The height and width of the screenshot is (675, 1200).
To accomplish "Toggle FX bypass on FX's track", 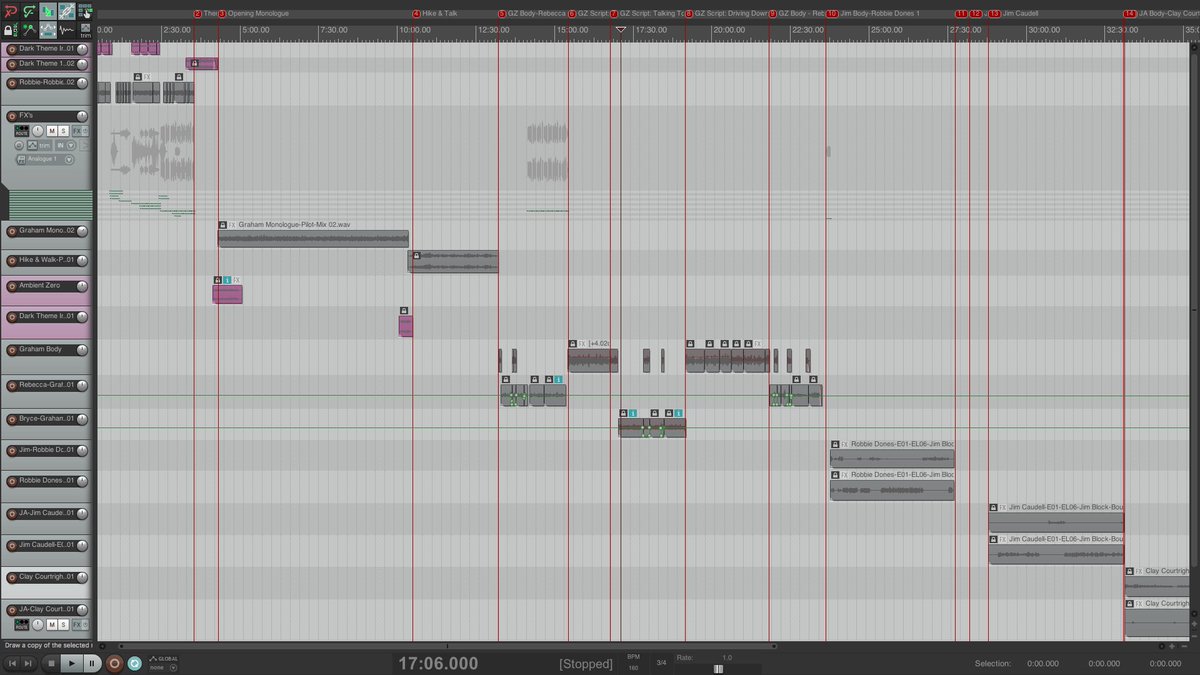I will 85,131.
